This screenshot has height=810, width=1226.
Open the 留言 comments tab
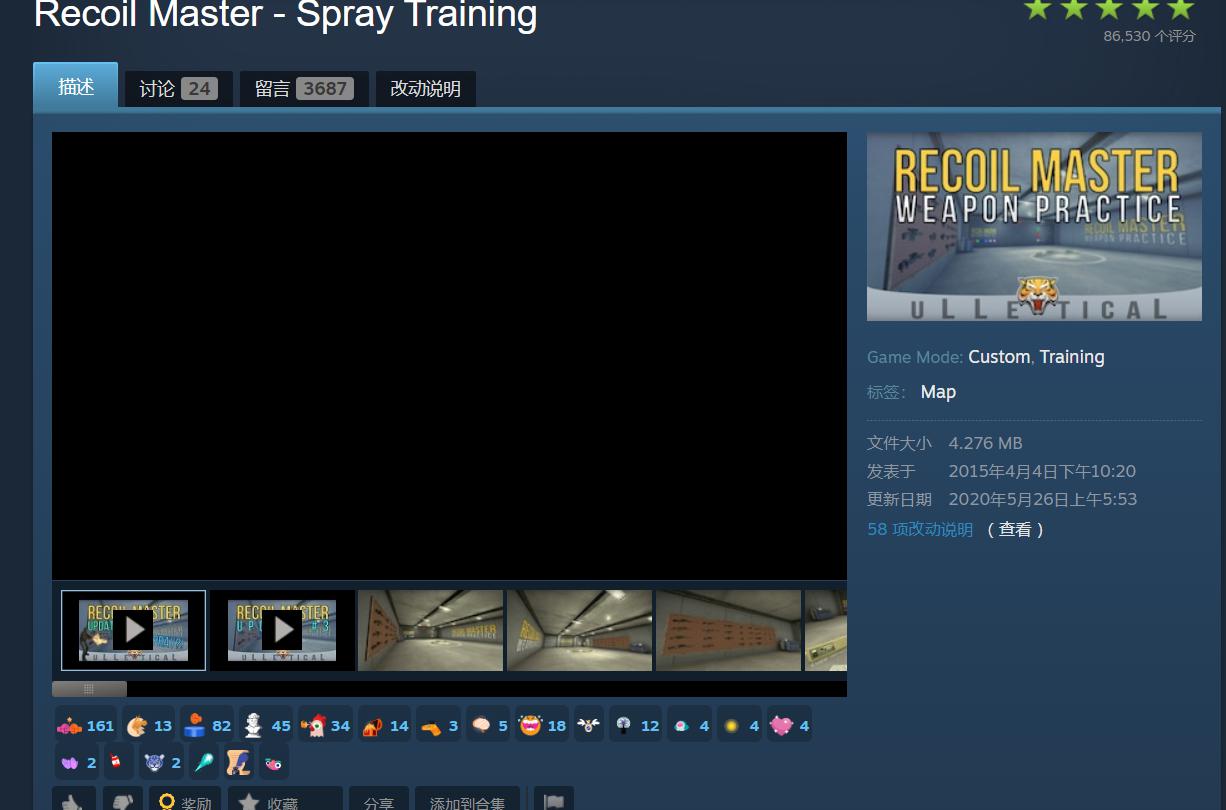click(x=304, y=89)
